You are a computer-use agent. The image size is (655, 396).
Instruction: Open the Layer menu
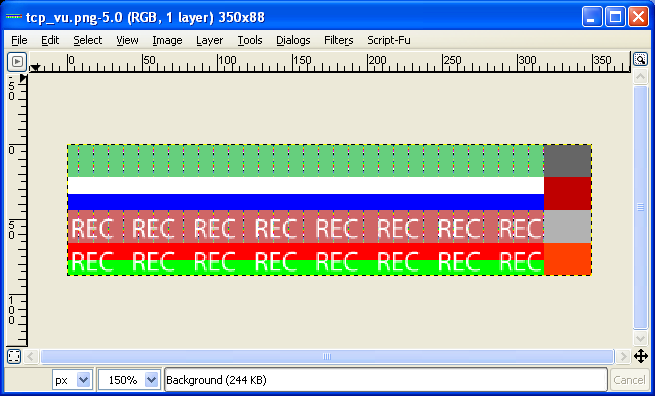click(x=209, y=41)
